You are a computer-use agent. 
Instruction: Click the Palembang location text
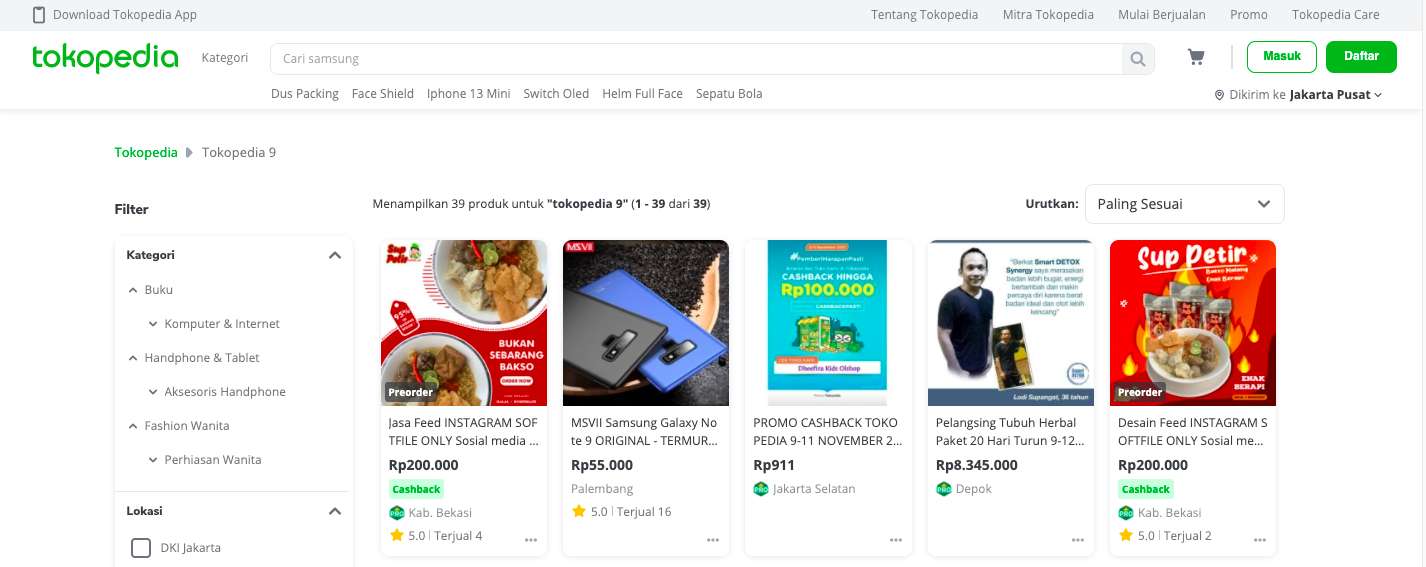[602, 489]
